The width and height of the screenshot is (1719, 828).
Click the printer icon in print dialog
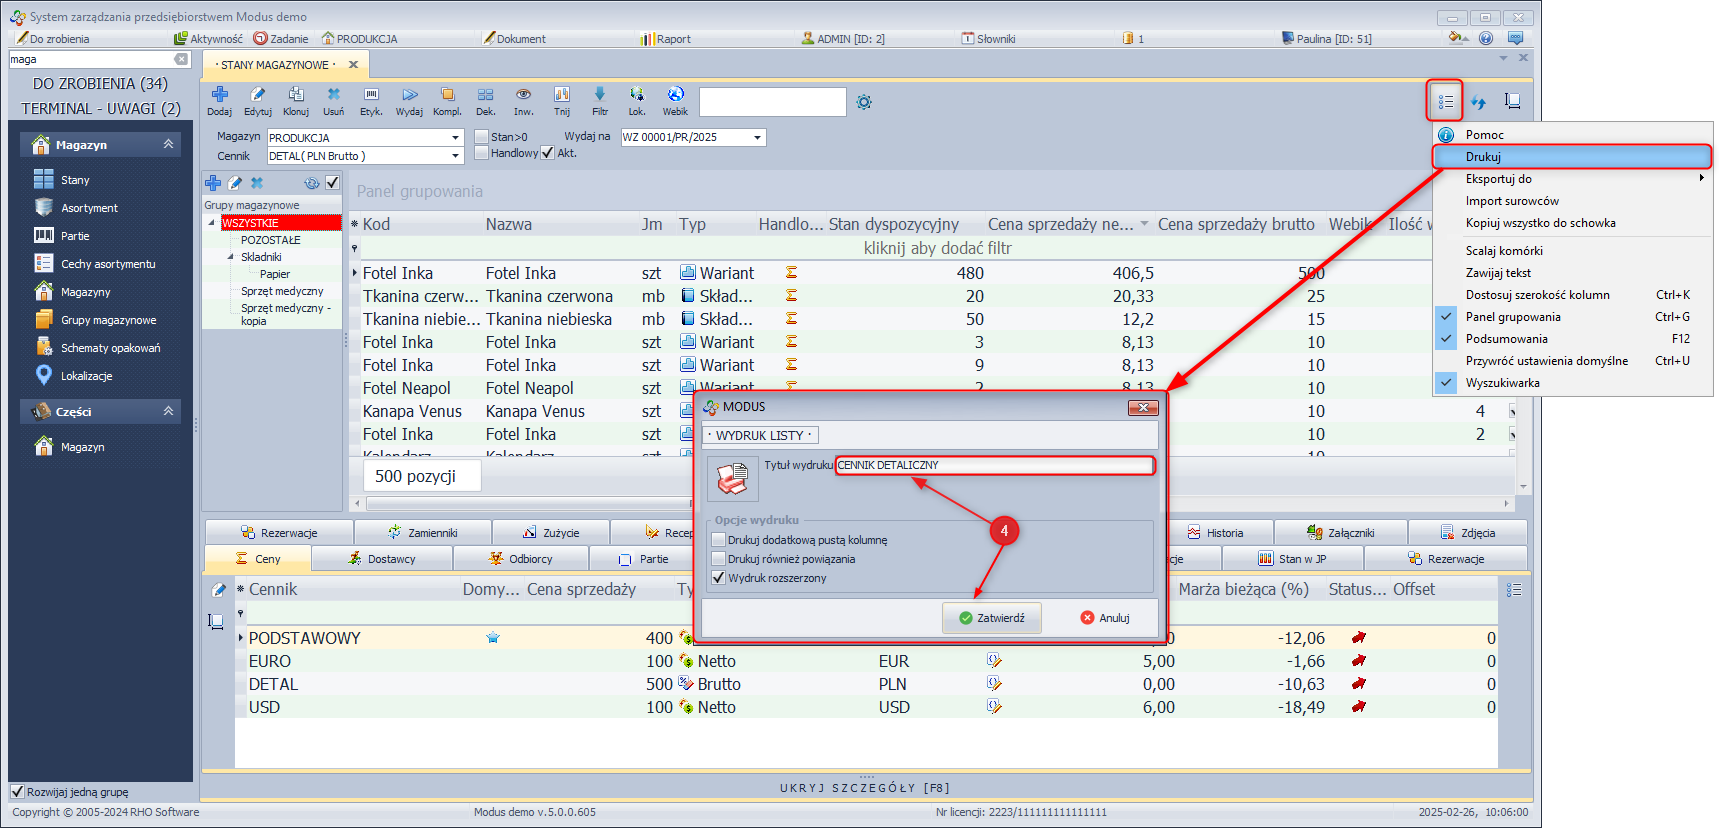732,479
